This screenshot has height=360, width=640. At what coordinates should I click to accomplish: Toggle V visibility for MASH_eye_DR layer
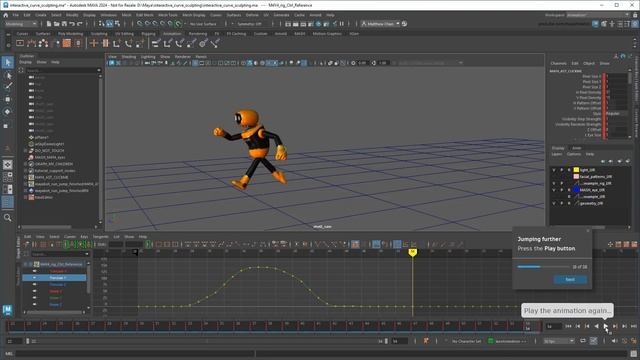click(x=554, y=190)
